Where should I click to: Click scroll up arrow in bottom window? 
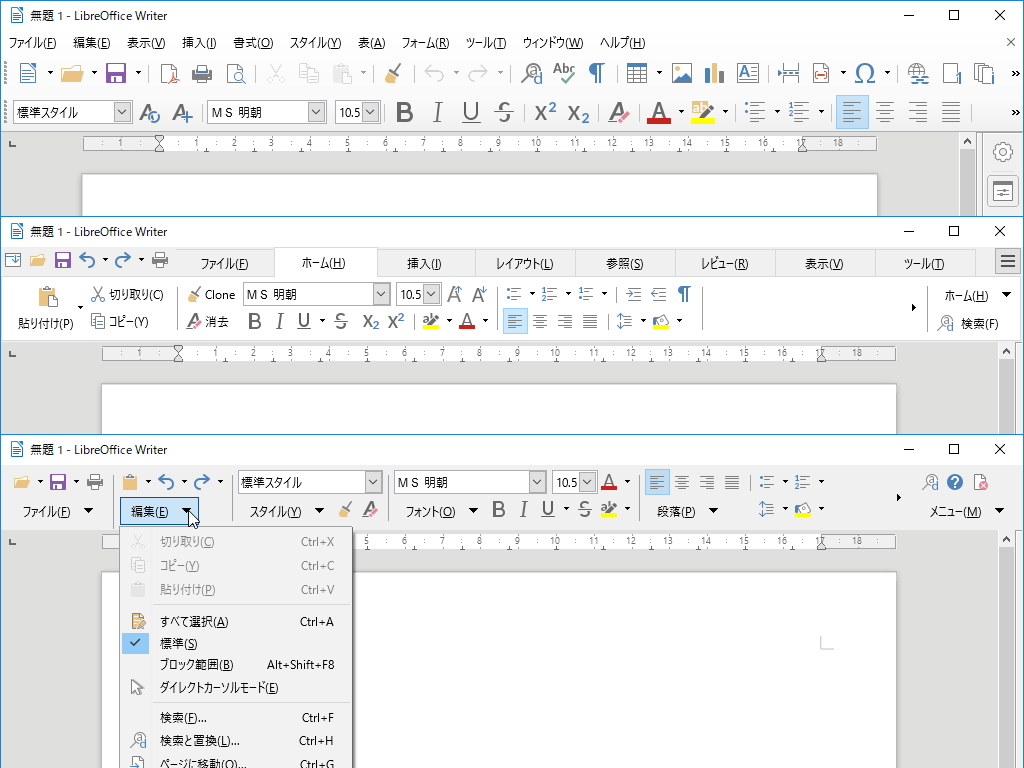(x=1006, y=539)
